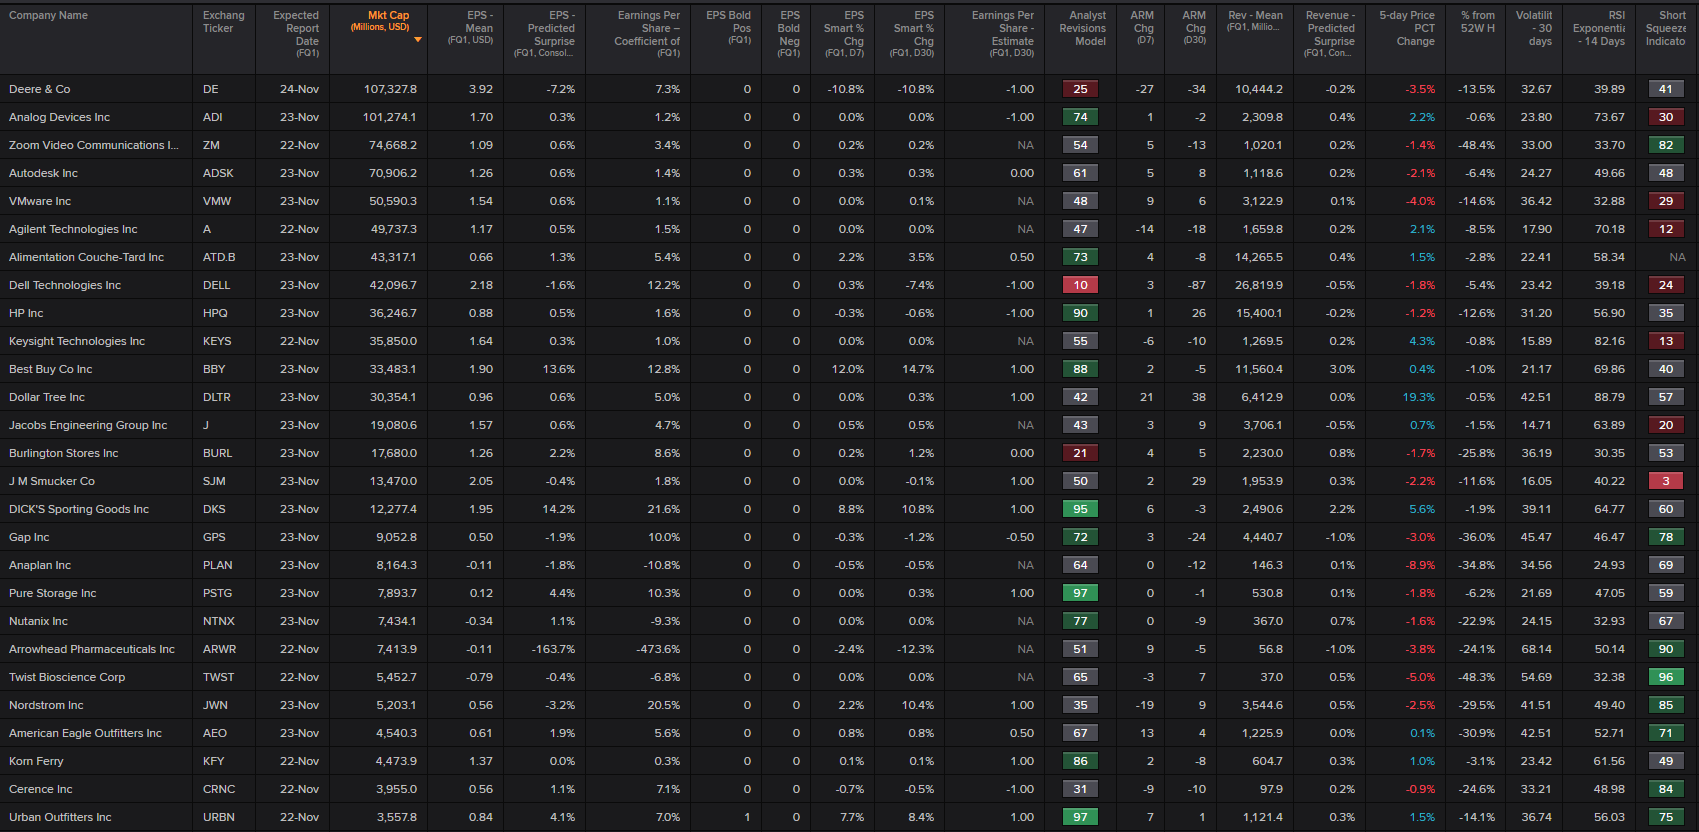The image size is (1699, 832).
Task: Click DICK'S green analyst revisions score 95
Action: (x=1080, y=509)
